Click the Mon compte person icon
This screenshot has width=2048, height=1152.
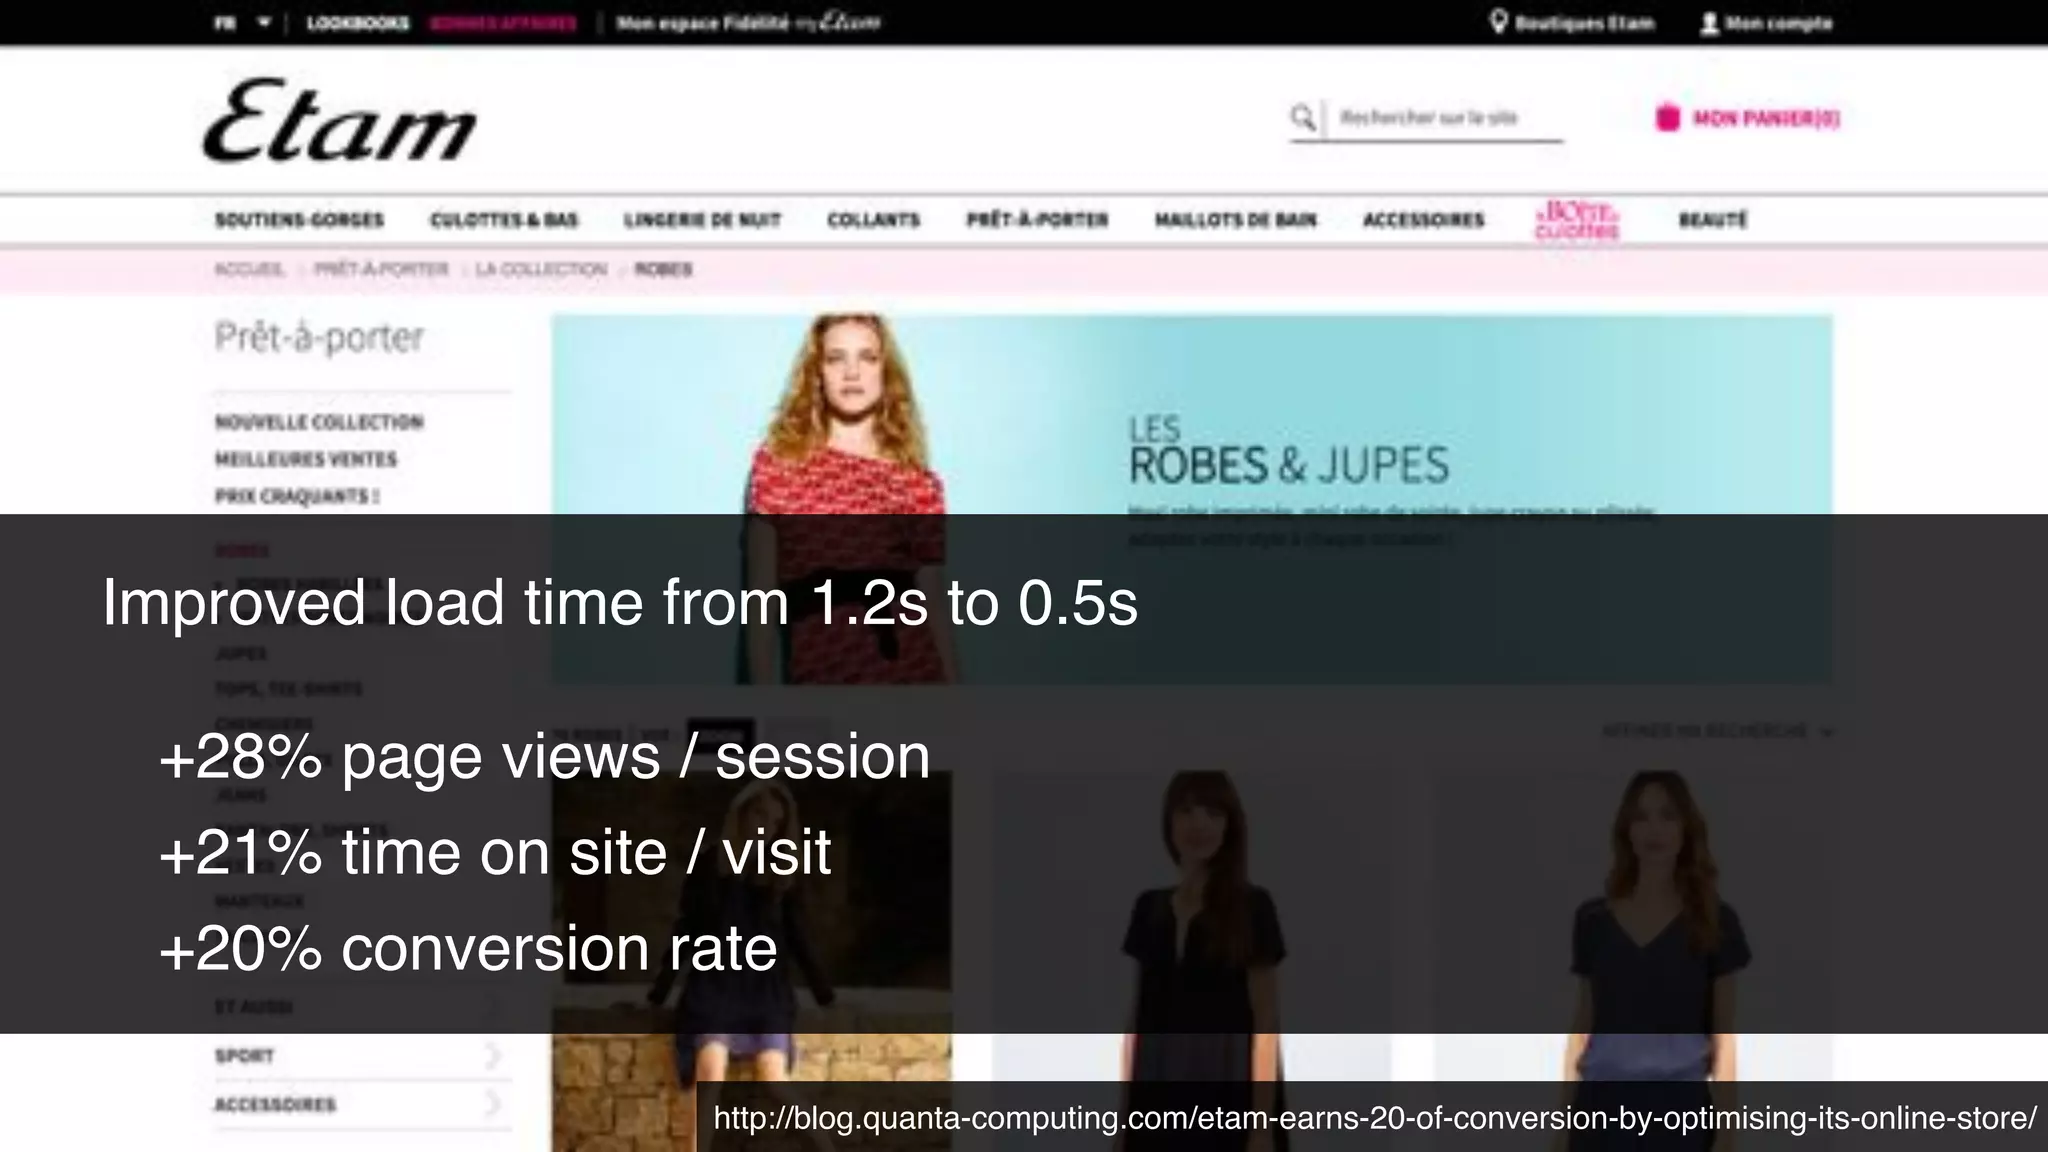click(x=1709, y=23)
